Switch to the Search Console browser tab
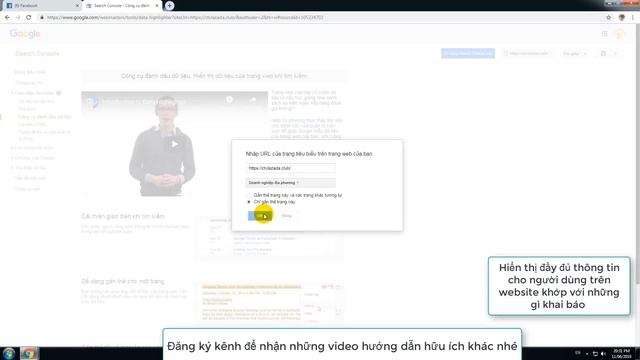 point(121,6)
